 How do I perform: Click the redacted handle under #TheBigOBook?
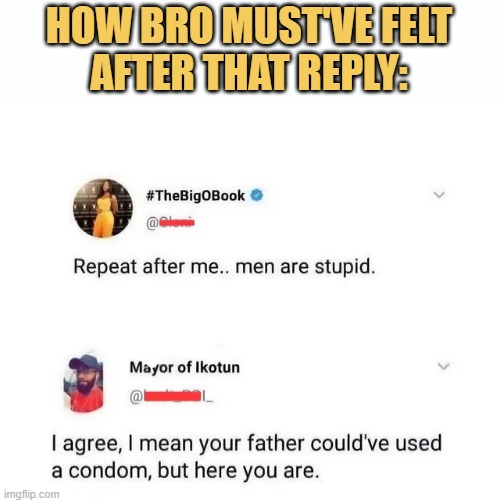(x=170, y=222)
